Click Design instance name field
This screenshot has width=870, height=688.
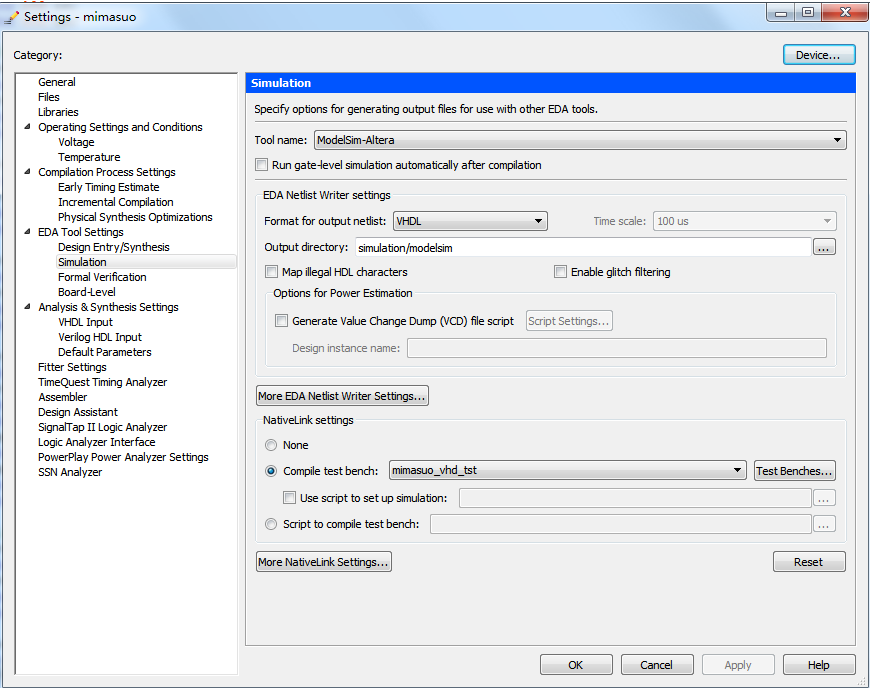(x=617, y=348)
